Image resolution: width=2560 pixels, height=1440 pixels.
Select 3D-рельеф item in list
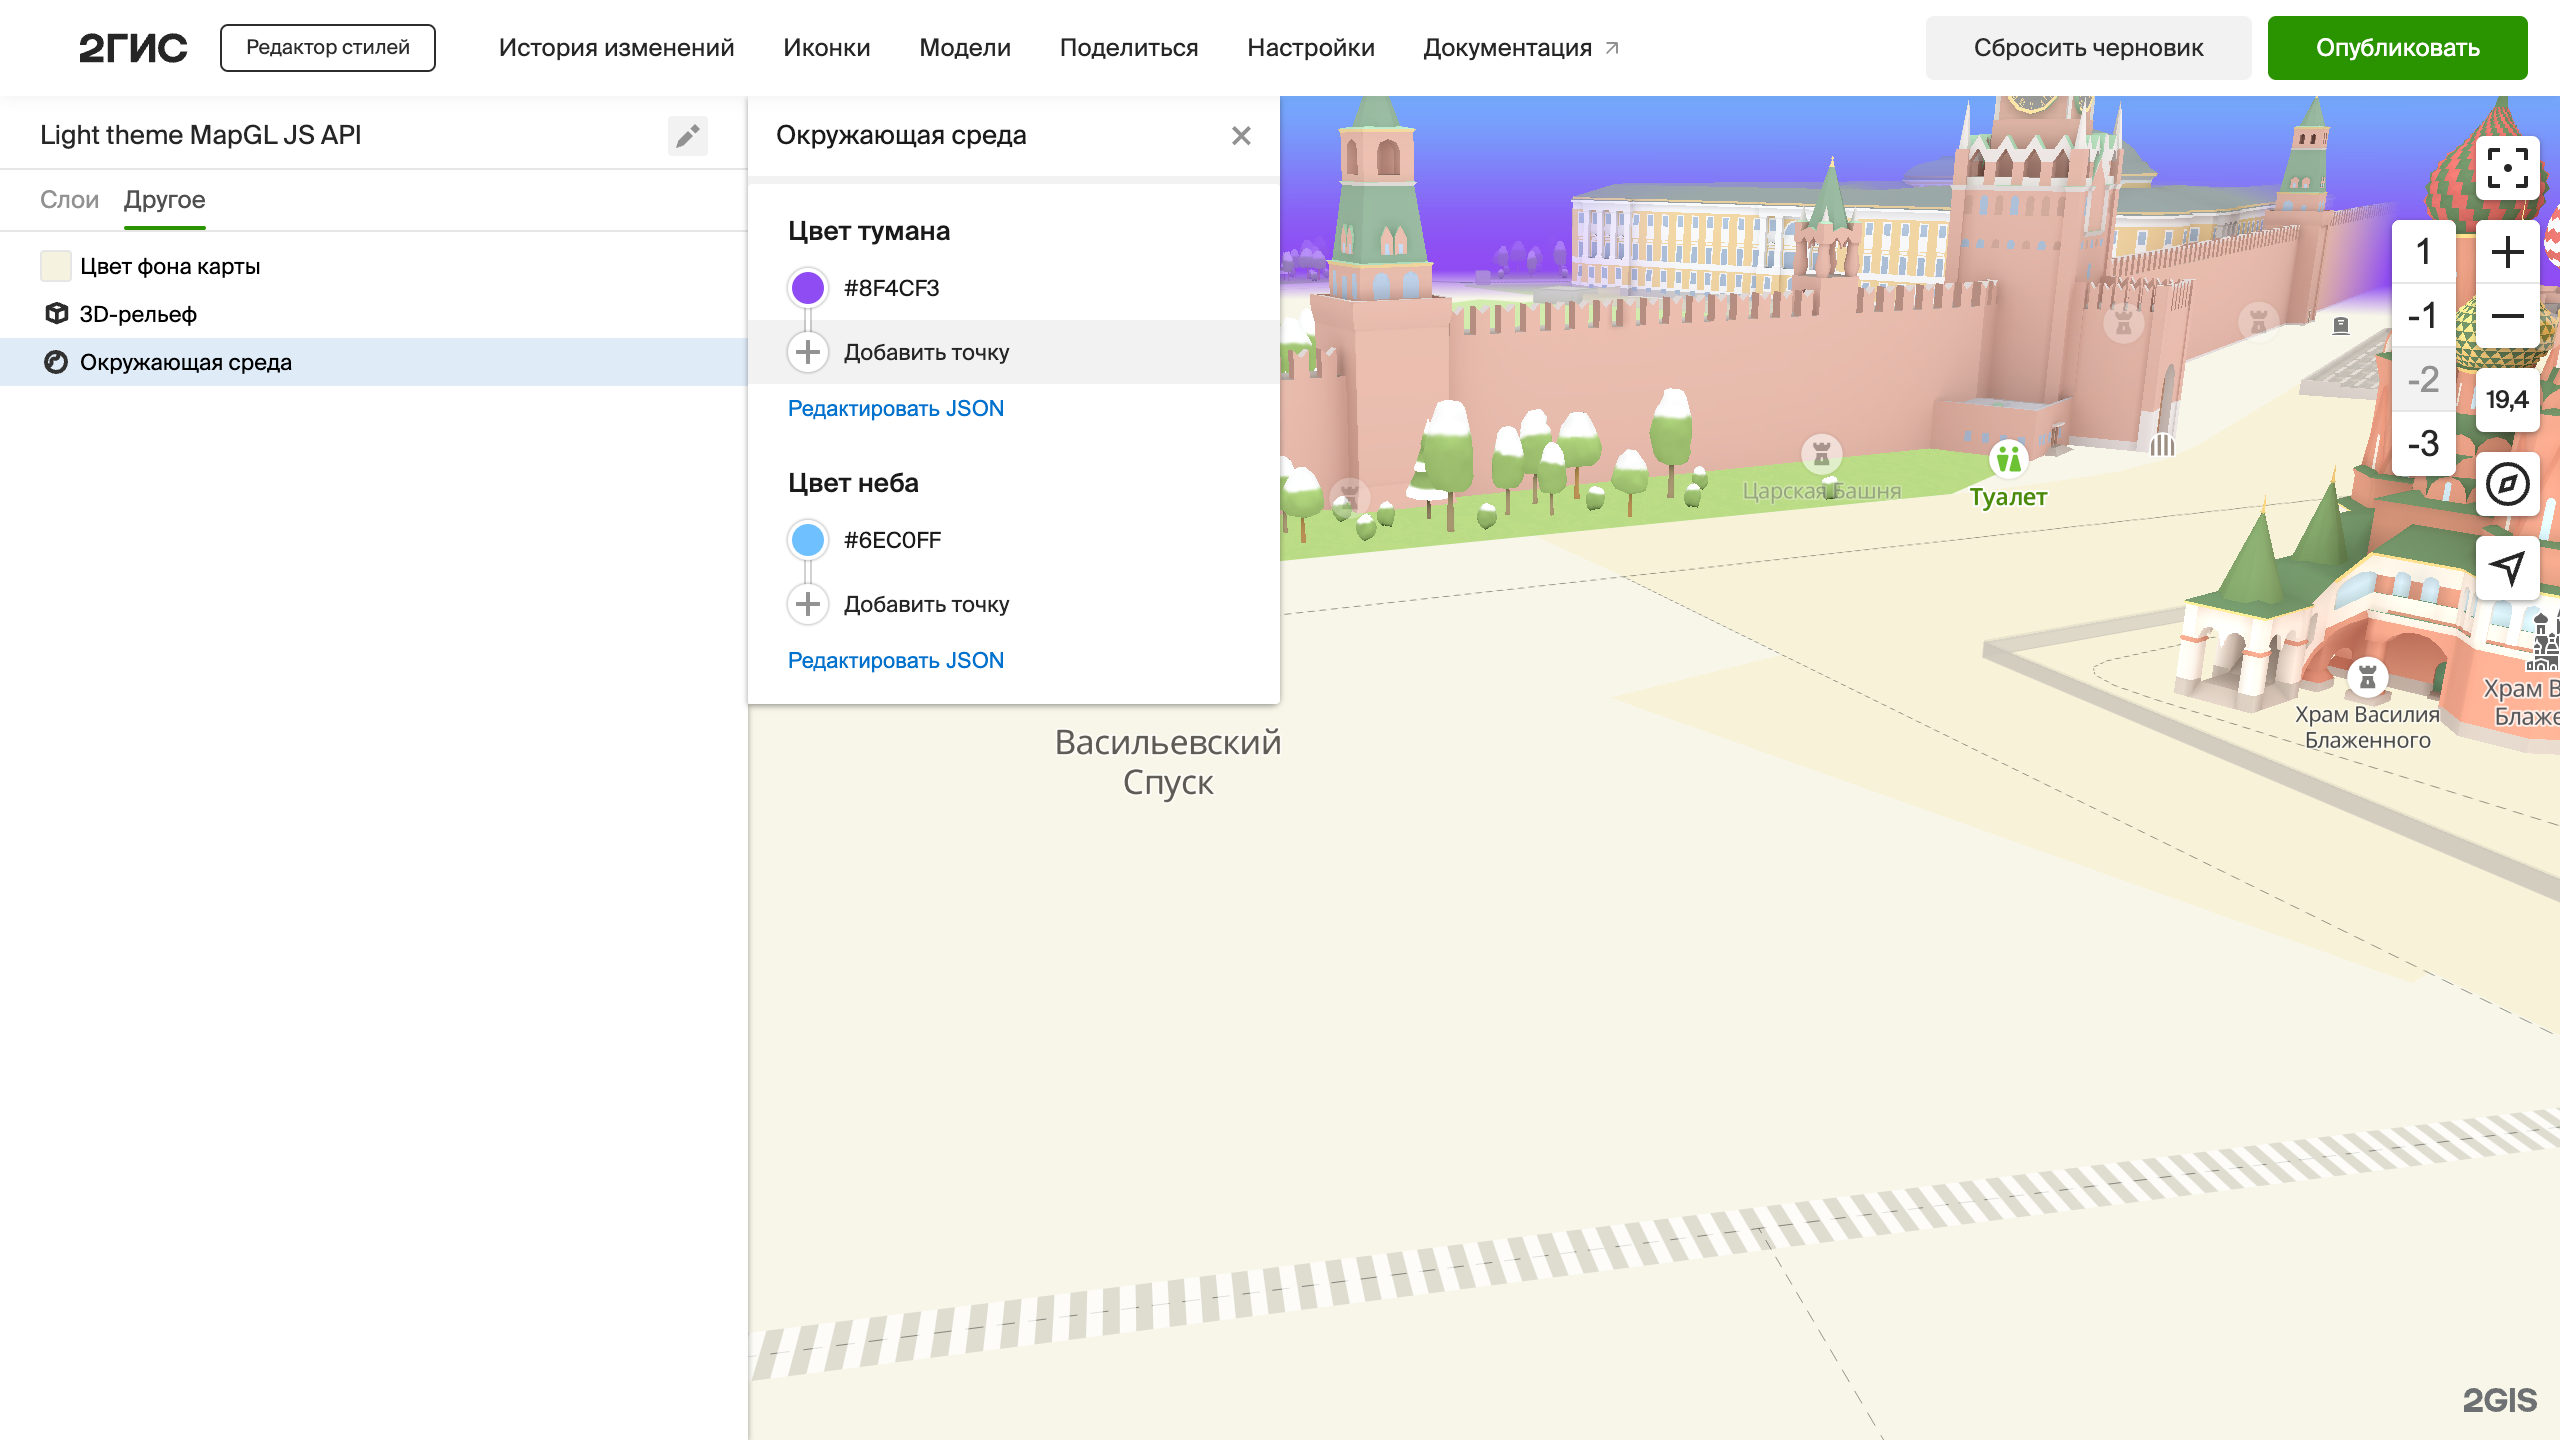coord(138,314)
